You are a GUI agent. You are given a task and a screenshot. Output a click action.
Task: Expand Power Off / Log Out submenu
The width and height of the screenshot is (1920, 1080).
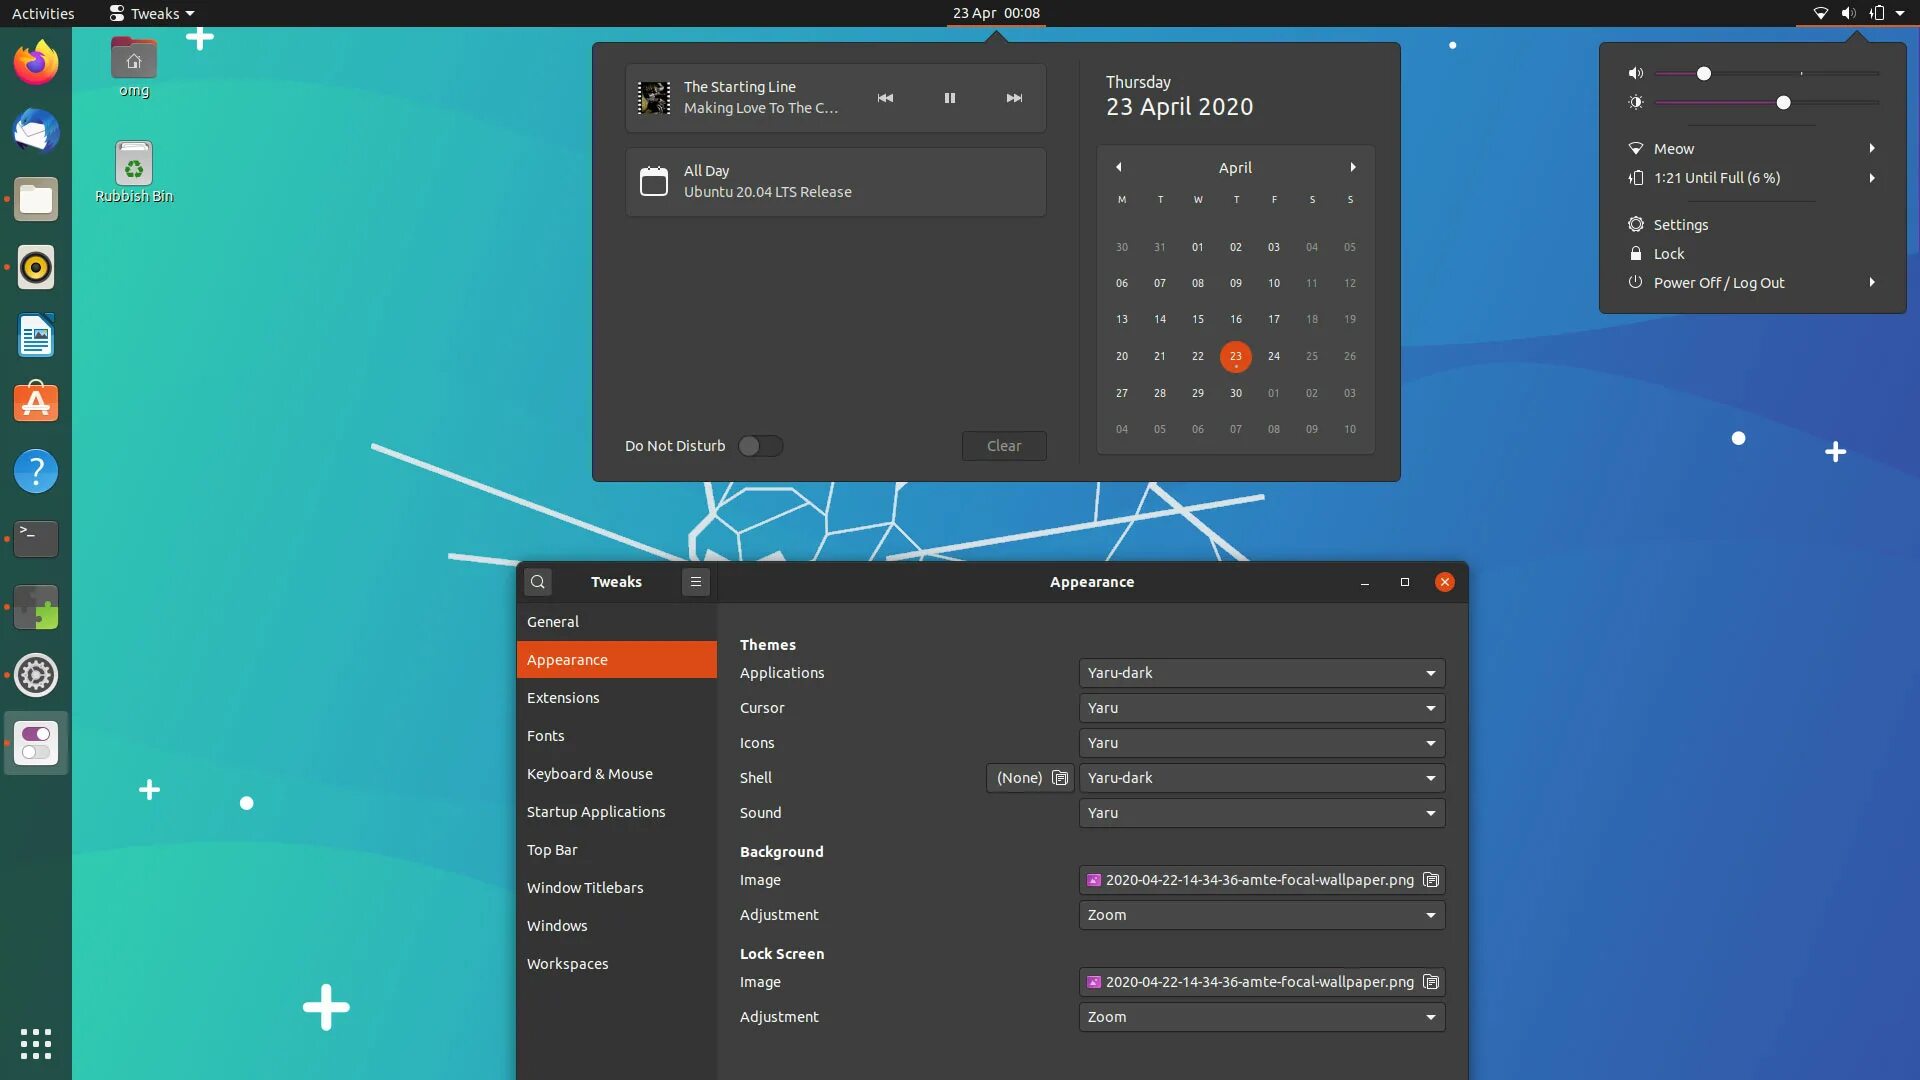(1752, 283)
